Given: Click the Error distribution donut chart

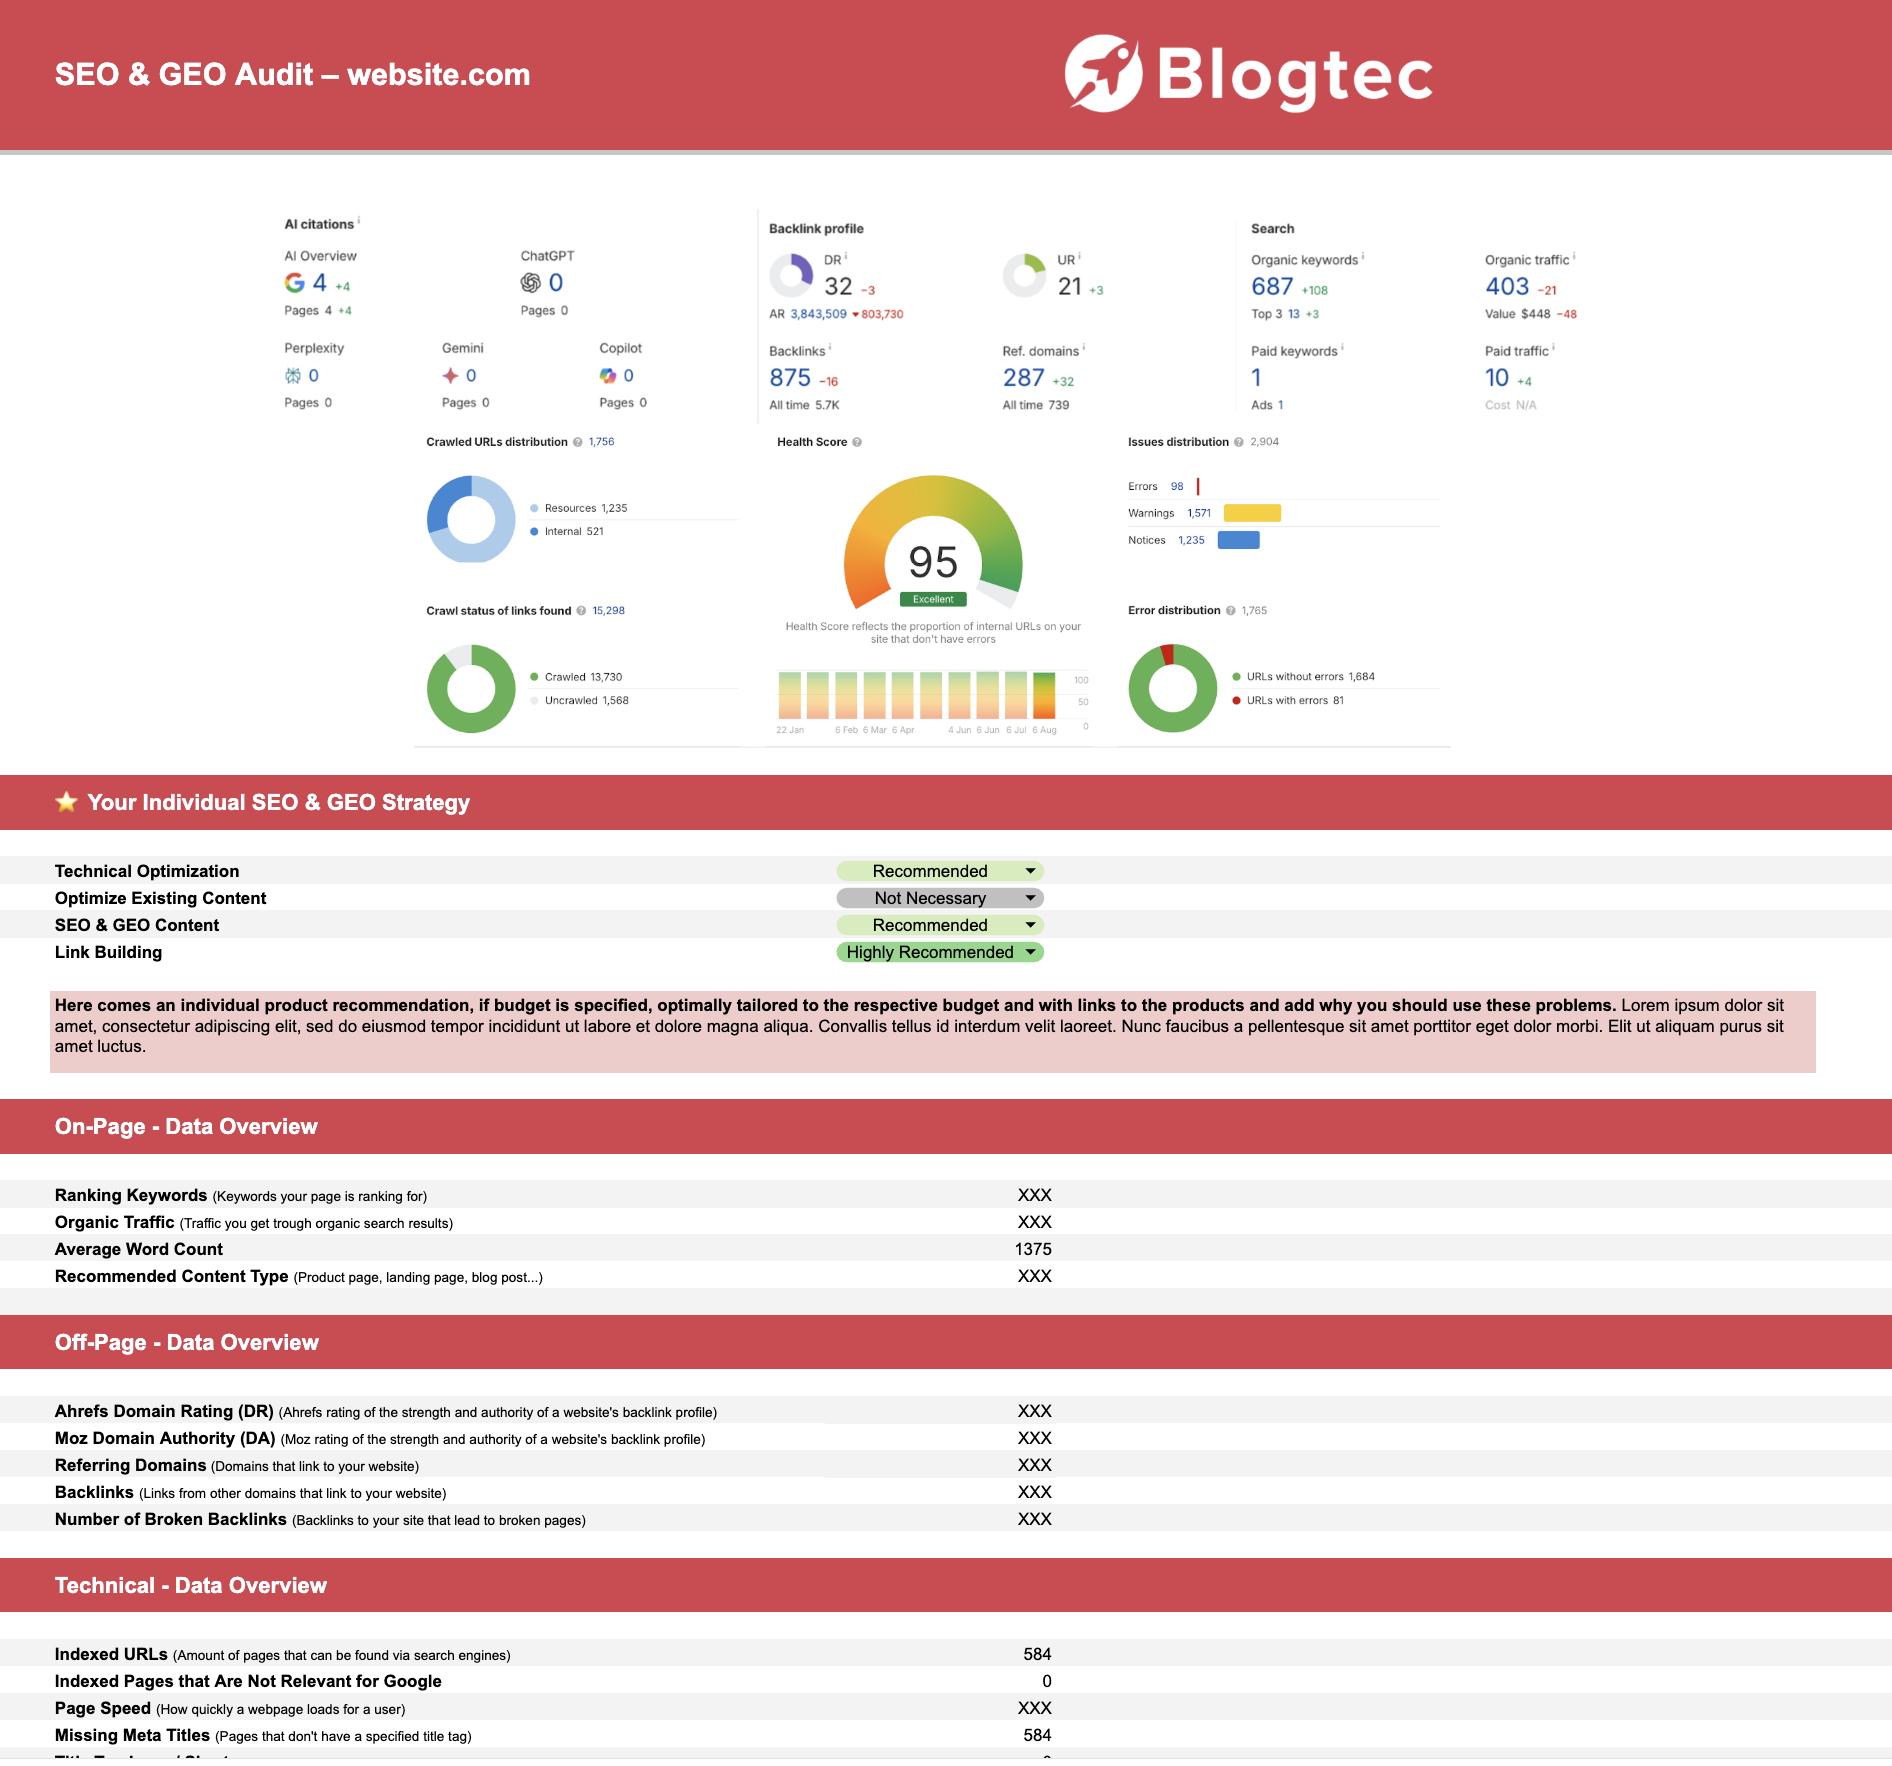Looking at the screenshot, I should pyautogui.click(x=1173, y=688).
